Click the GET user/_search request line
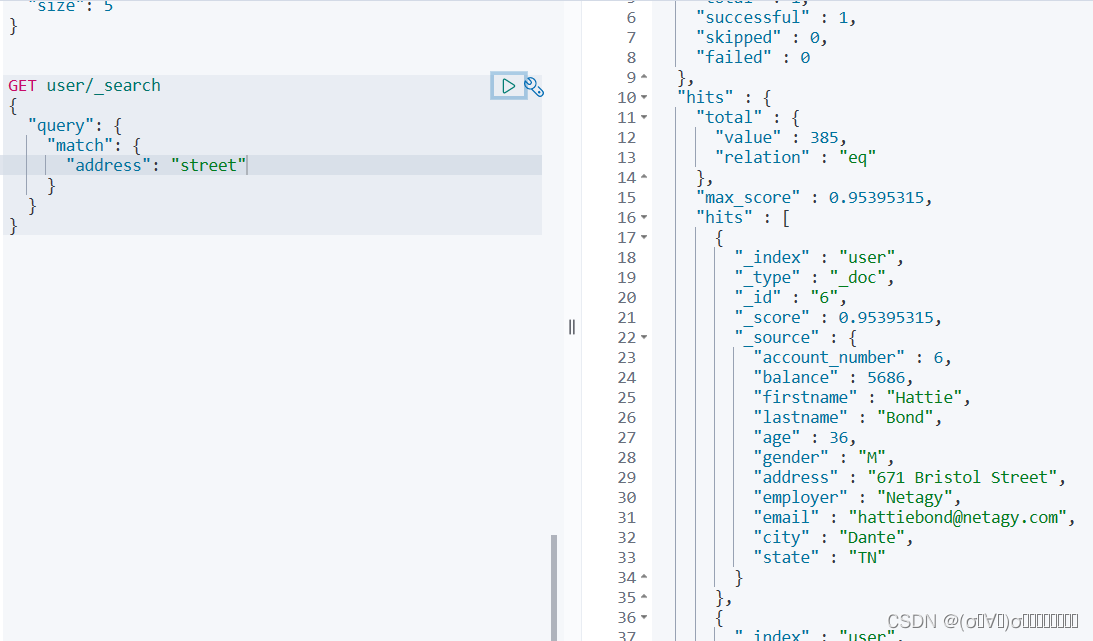This screenshot has width=1093, height=641. 84,85
